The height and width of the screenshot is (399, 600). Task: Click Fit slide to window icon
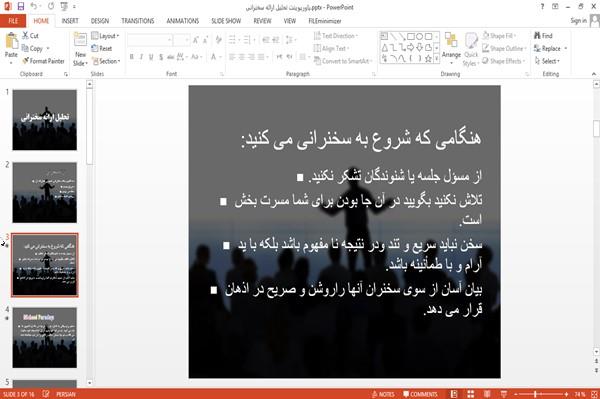pos(594,394)
